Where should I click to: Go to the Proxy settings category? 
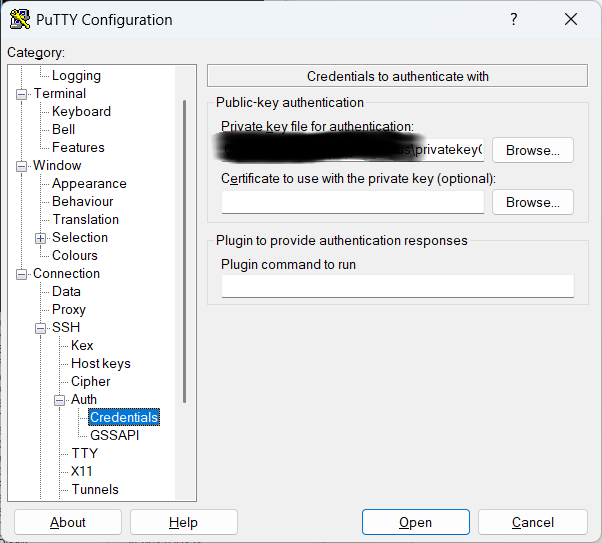pyautogui.click(x=69, y=309)
